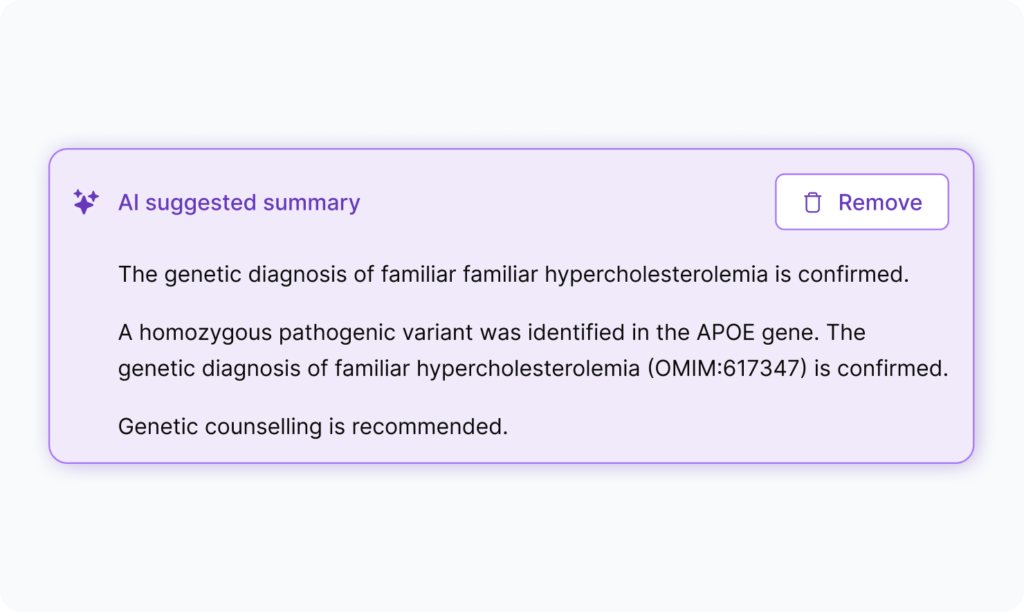Click the trash can icon
The height and width of the screenshot is (612, 1024).
pos(813,202)
